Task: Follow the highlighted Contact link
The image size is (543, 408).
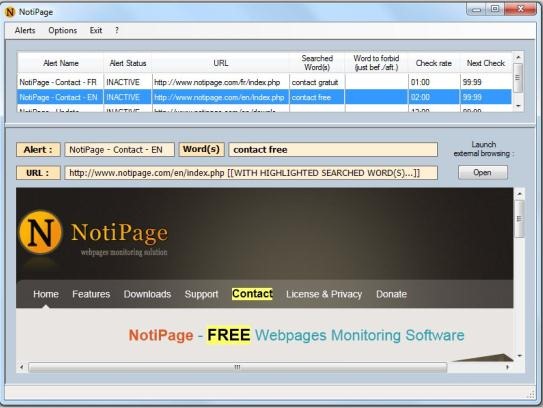Action: [252, 294]
